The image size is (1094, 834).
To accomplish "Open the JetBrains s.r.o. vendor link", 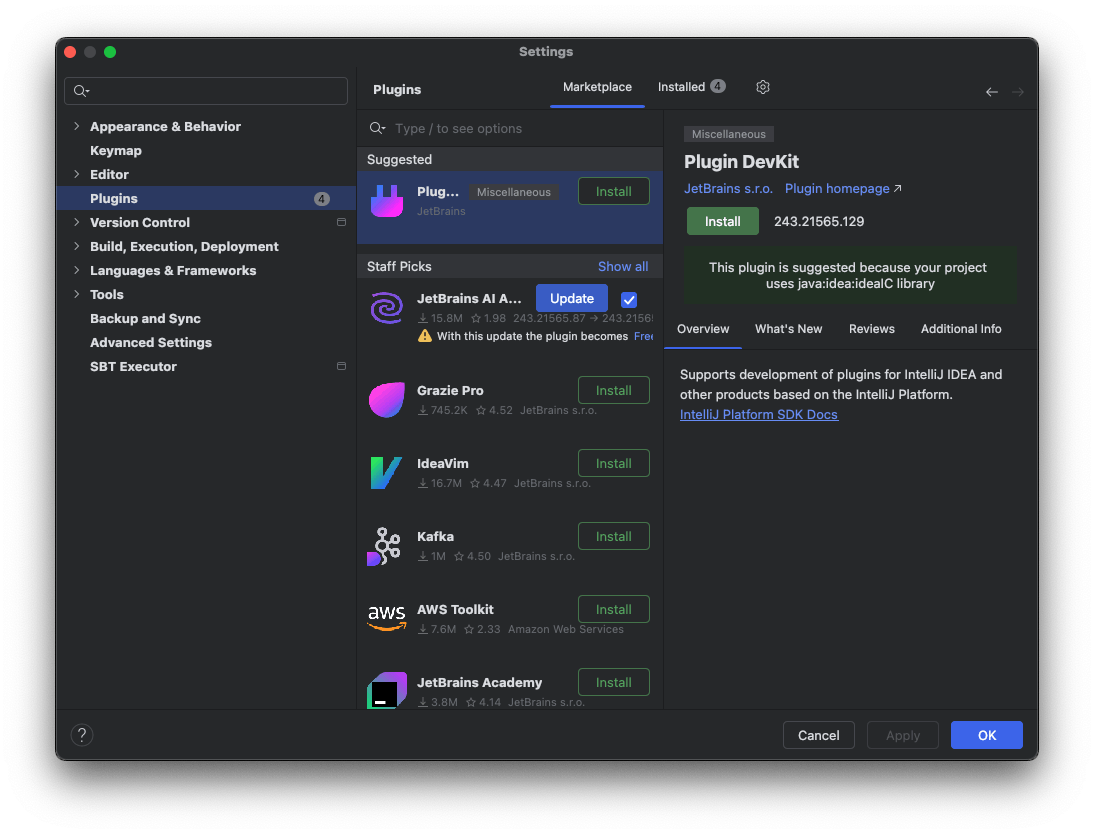I will 728,188.
